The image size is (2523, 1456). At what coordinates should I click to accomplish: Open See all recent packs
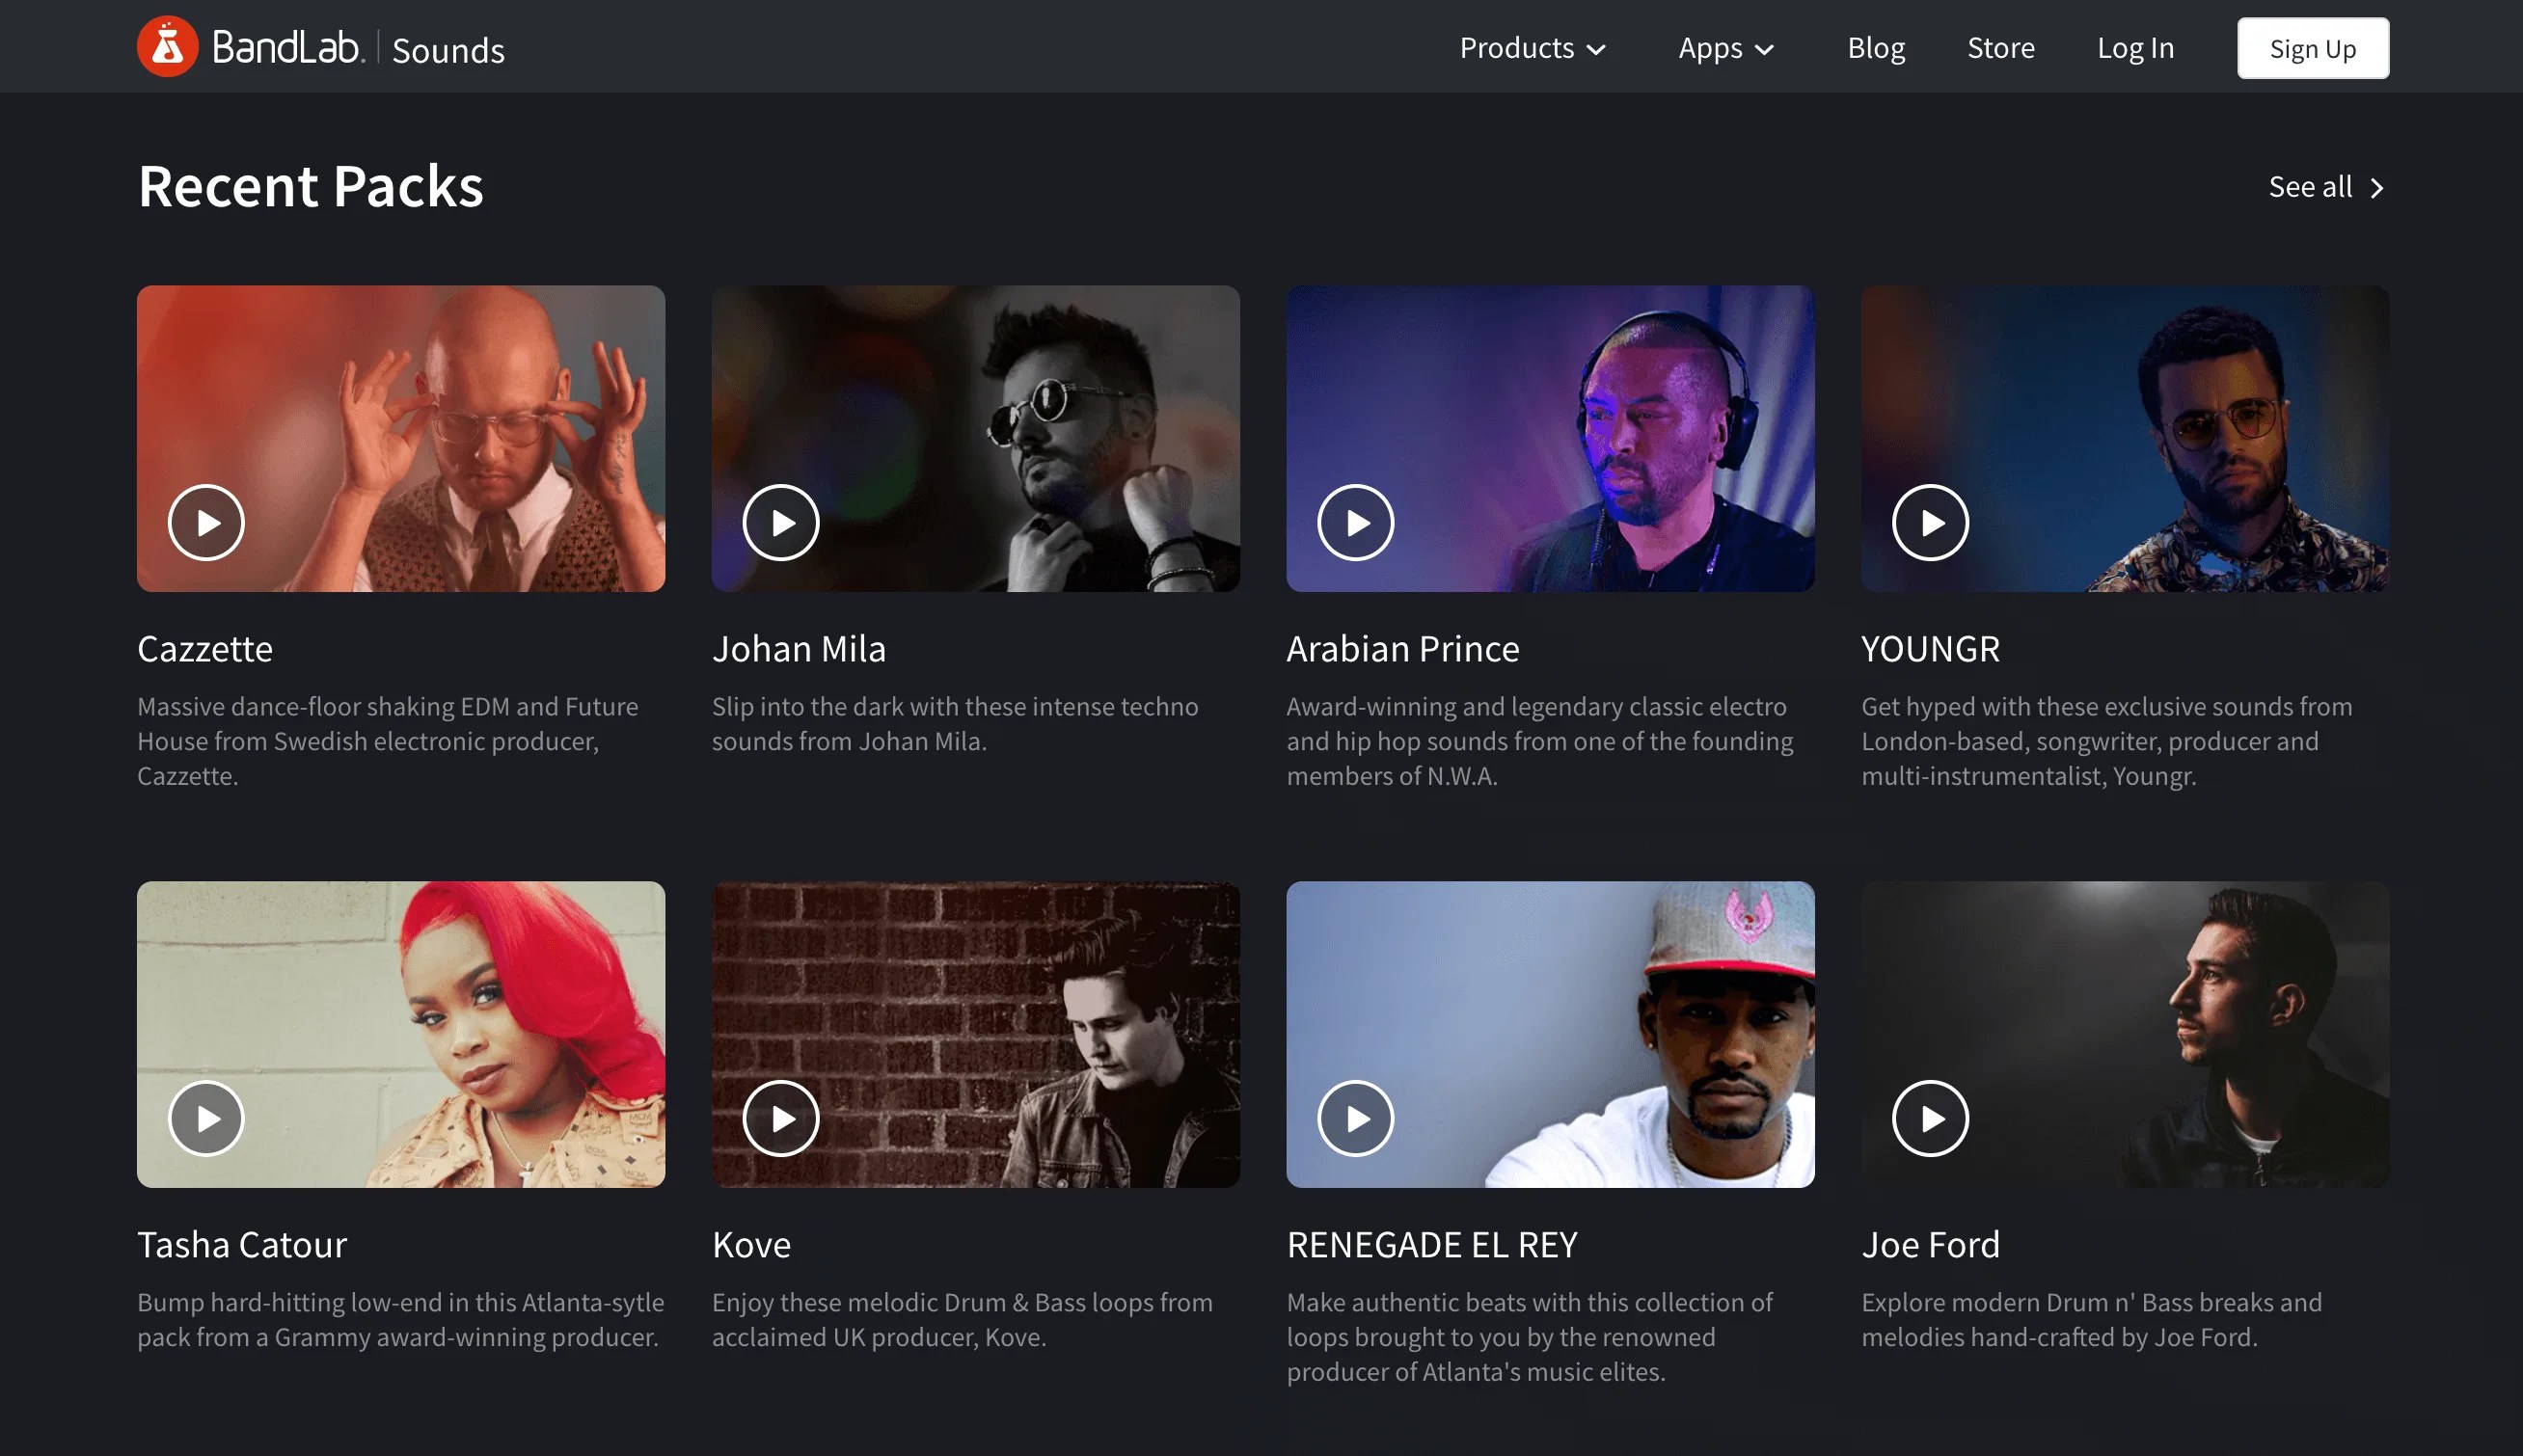[2326, 187]
